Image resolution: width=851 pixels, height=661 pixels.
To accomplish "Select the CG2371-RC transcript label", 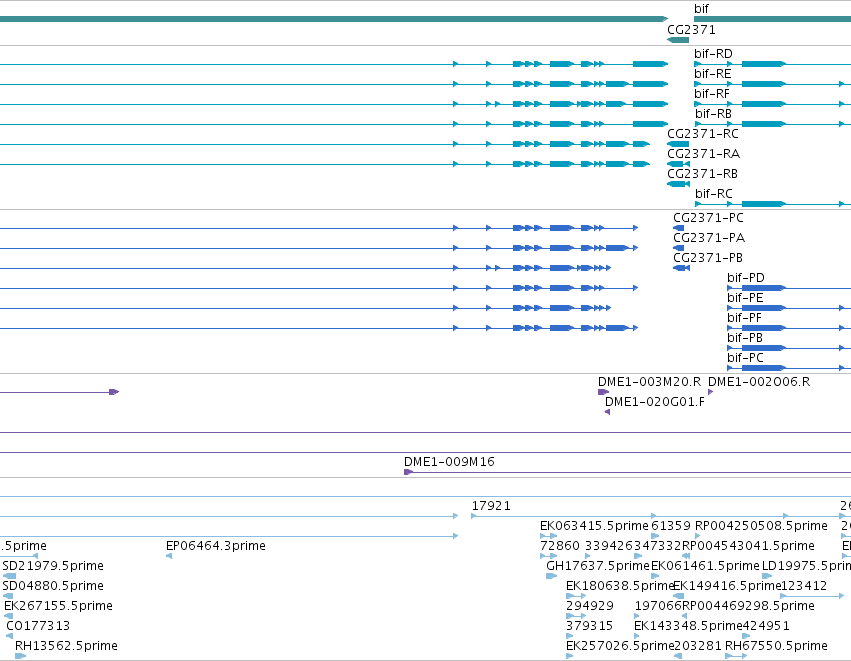I will (703, 134).
